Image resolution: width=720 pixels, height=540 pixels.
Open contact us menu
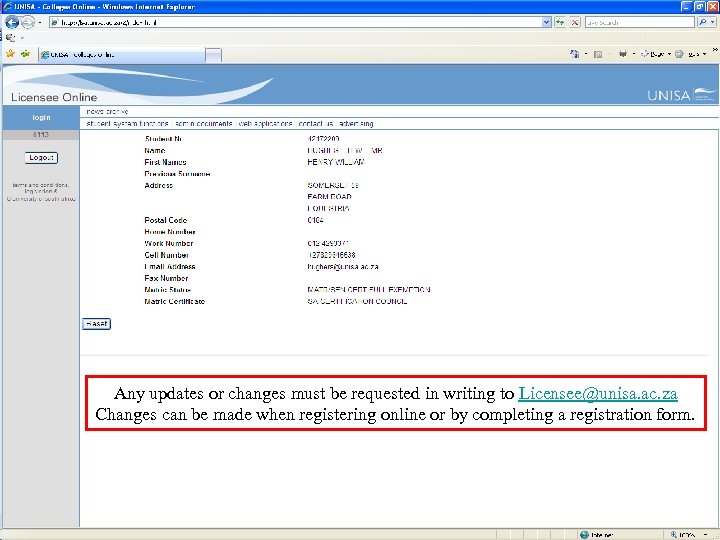coord(315,124)
